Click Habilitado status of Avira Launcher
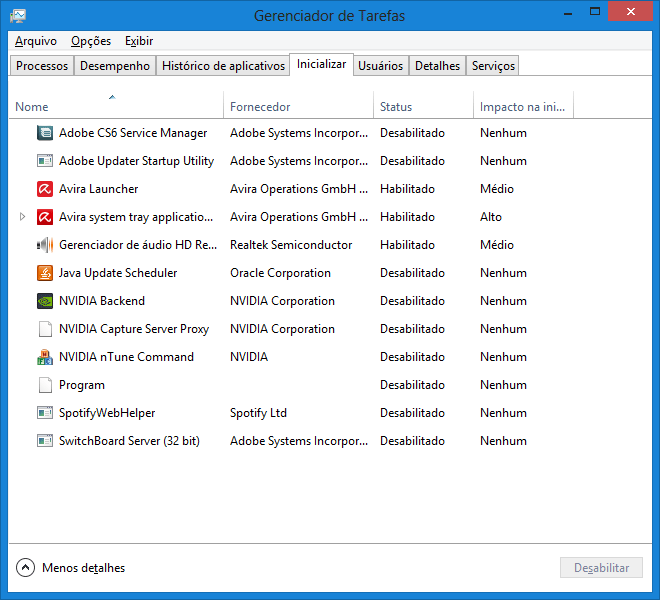 click(407, 189)
